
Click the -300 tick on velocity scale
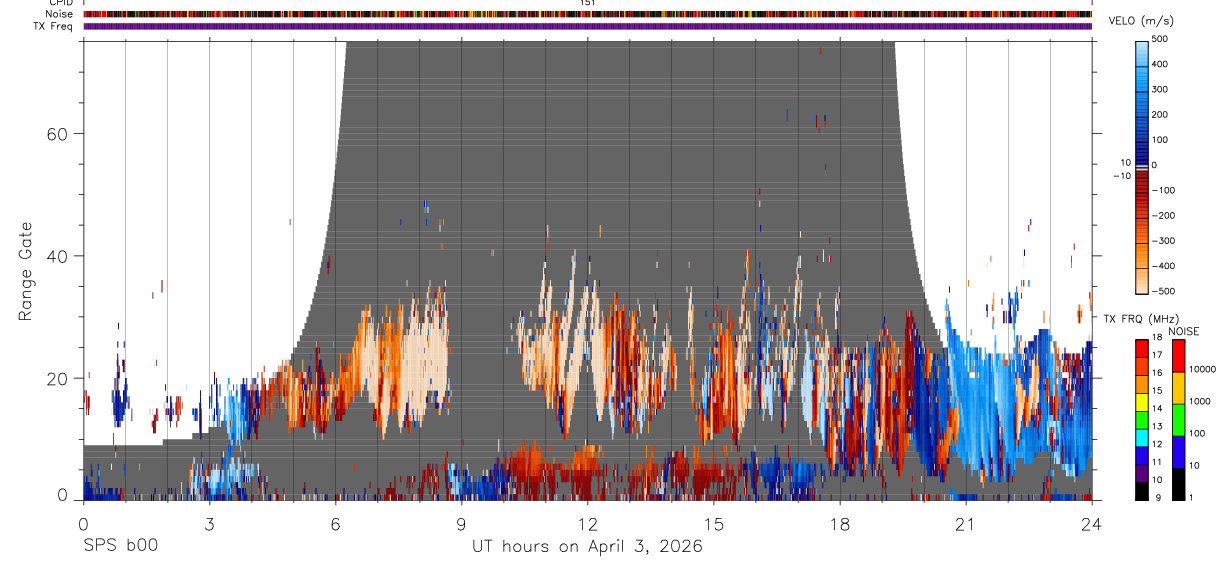point(1164,240)
